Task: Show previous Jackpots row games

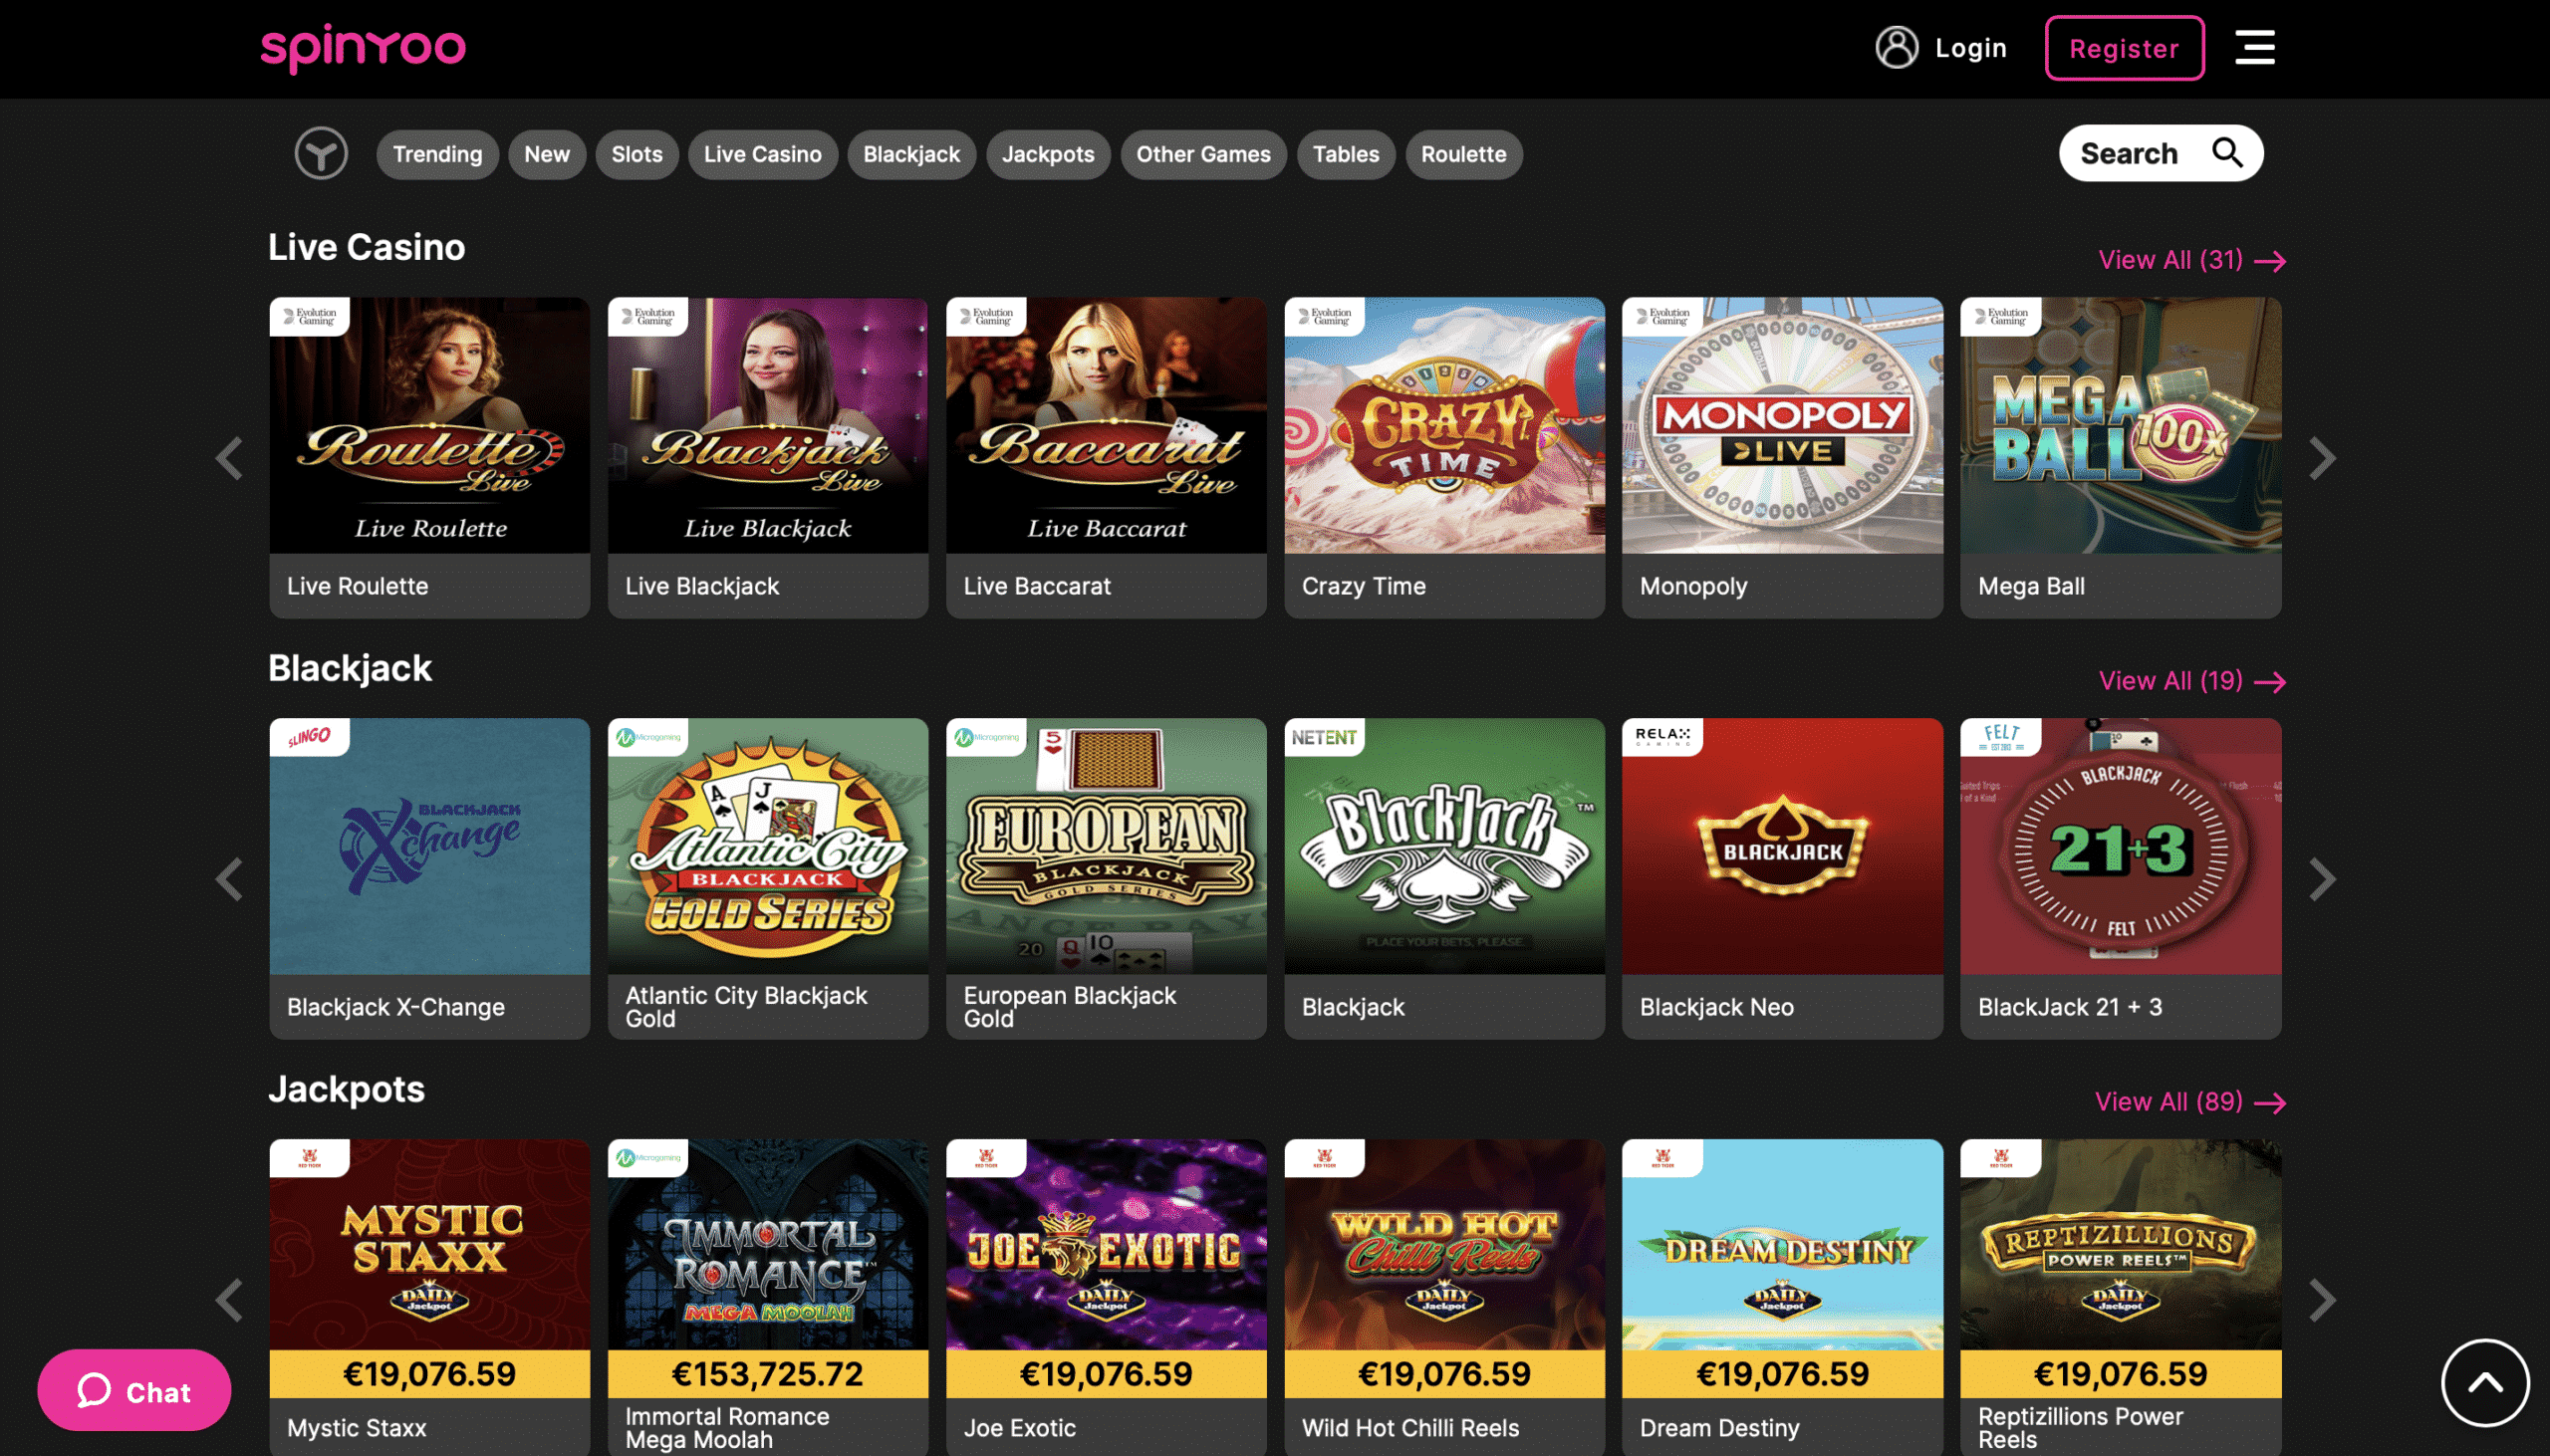Action: click(229, 1300)
